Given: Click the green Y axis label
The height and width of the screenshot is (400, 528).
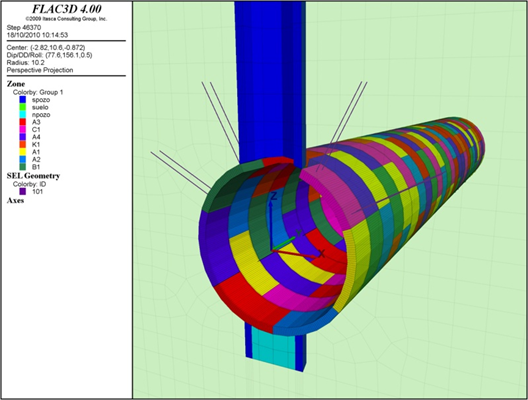Looking at the screenshot, I should click(x=299, y=232).
